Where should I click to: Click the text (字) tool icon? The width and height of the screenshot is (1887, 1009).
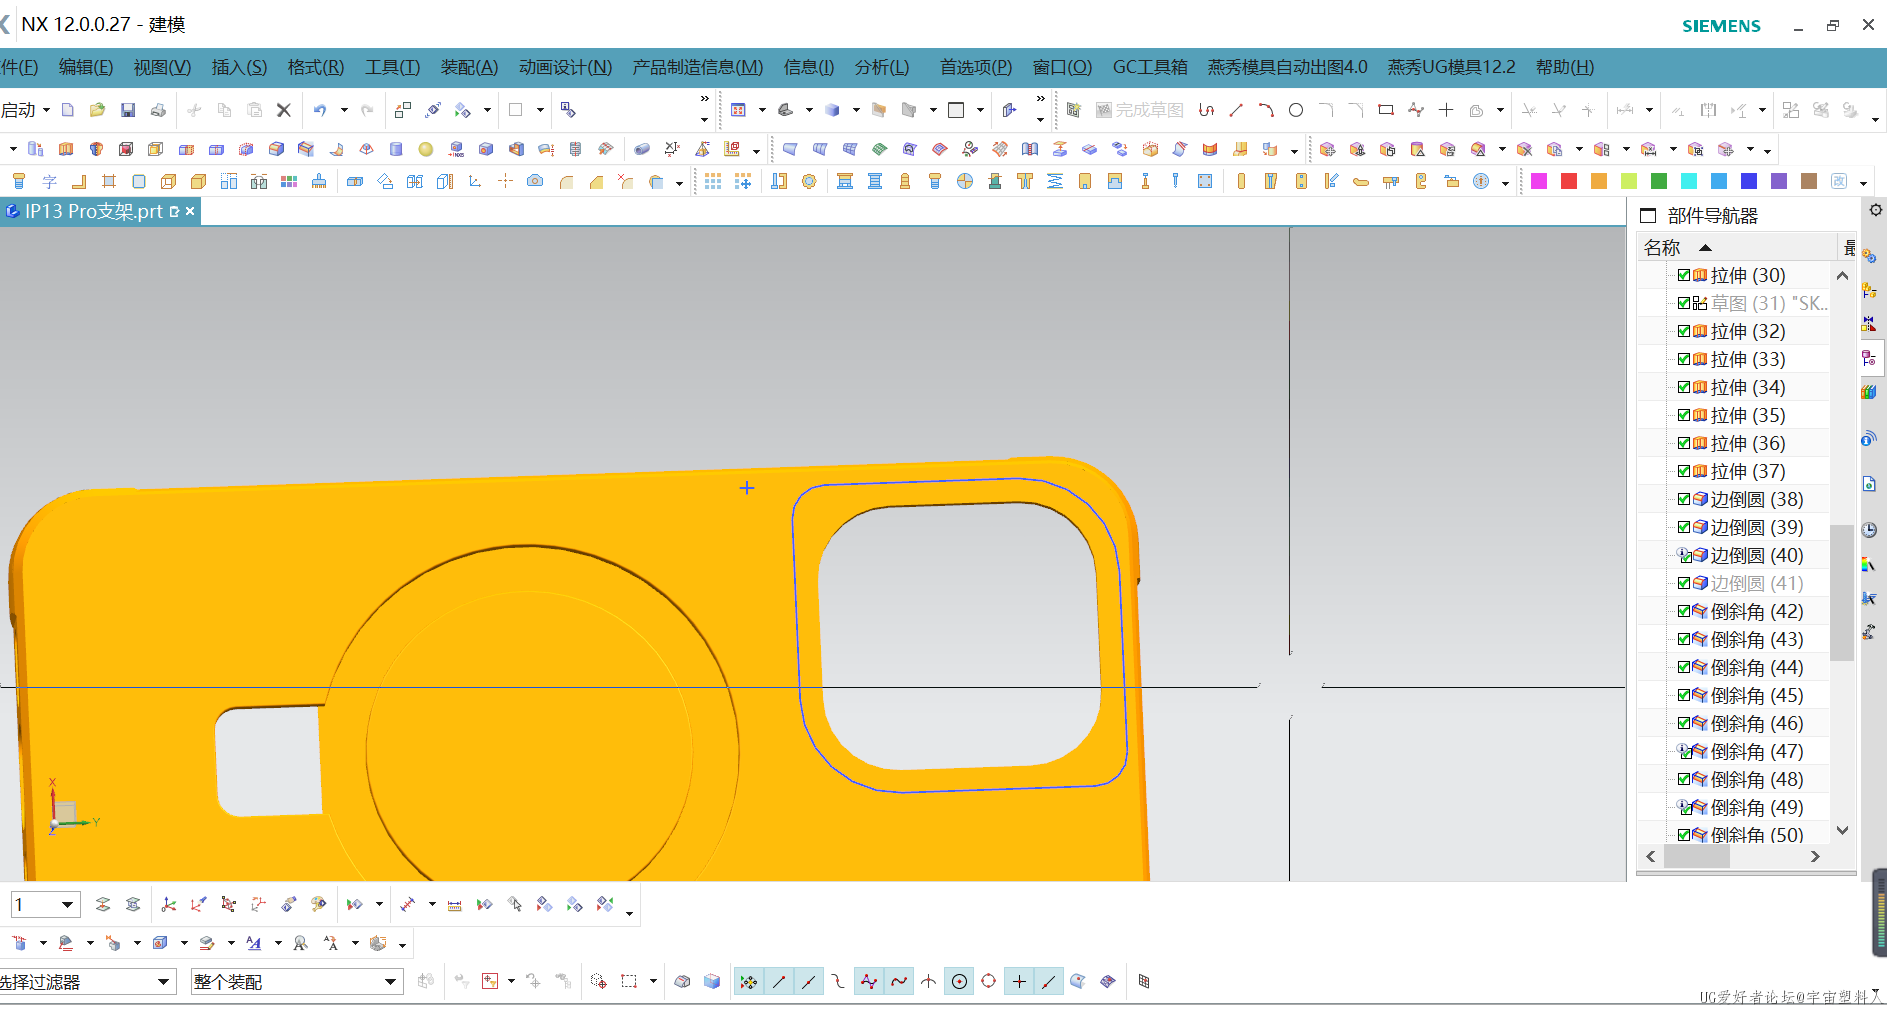49,181
